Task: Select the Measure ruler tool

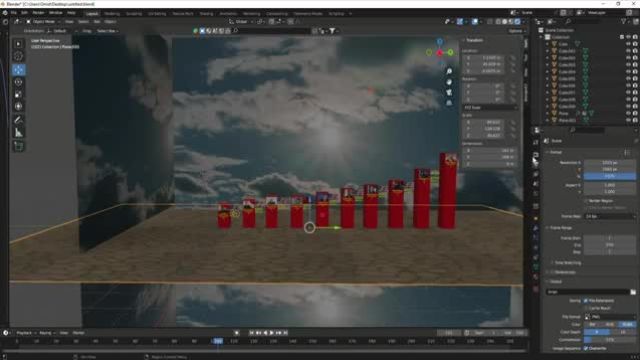Action: 18,133
